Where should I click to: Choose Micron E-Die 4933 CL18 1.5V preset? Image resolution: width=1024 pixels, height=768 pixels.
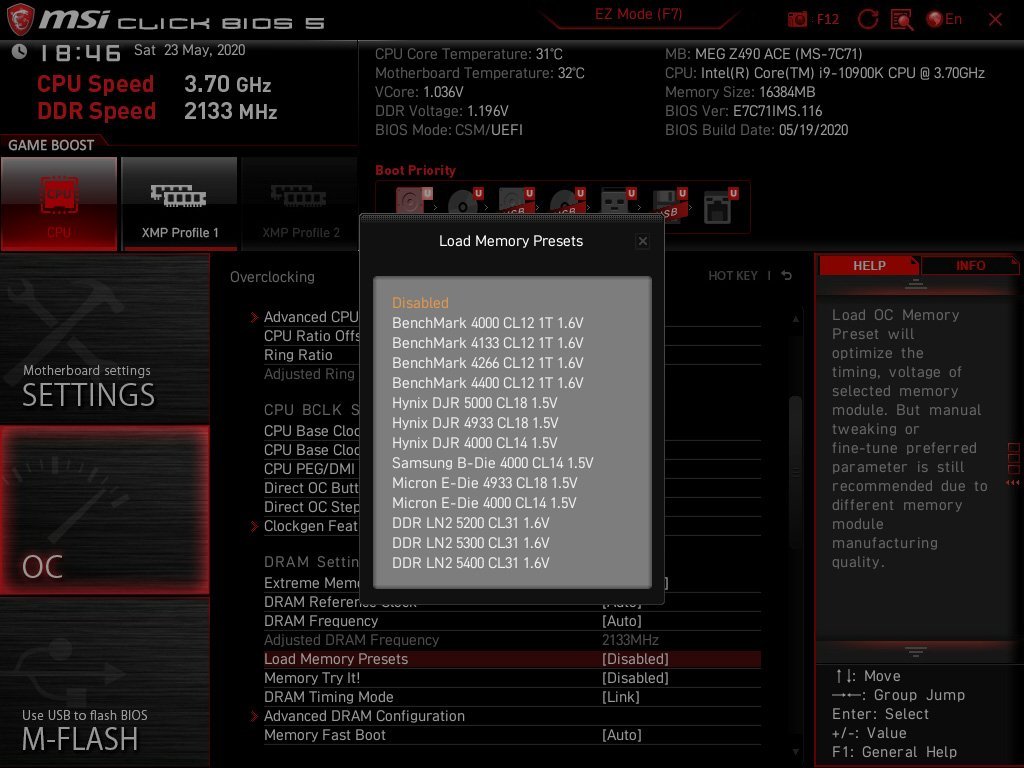coord(485,483)
